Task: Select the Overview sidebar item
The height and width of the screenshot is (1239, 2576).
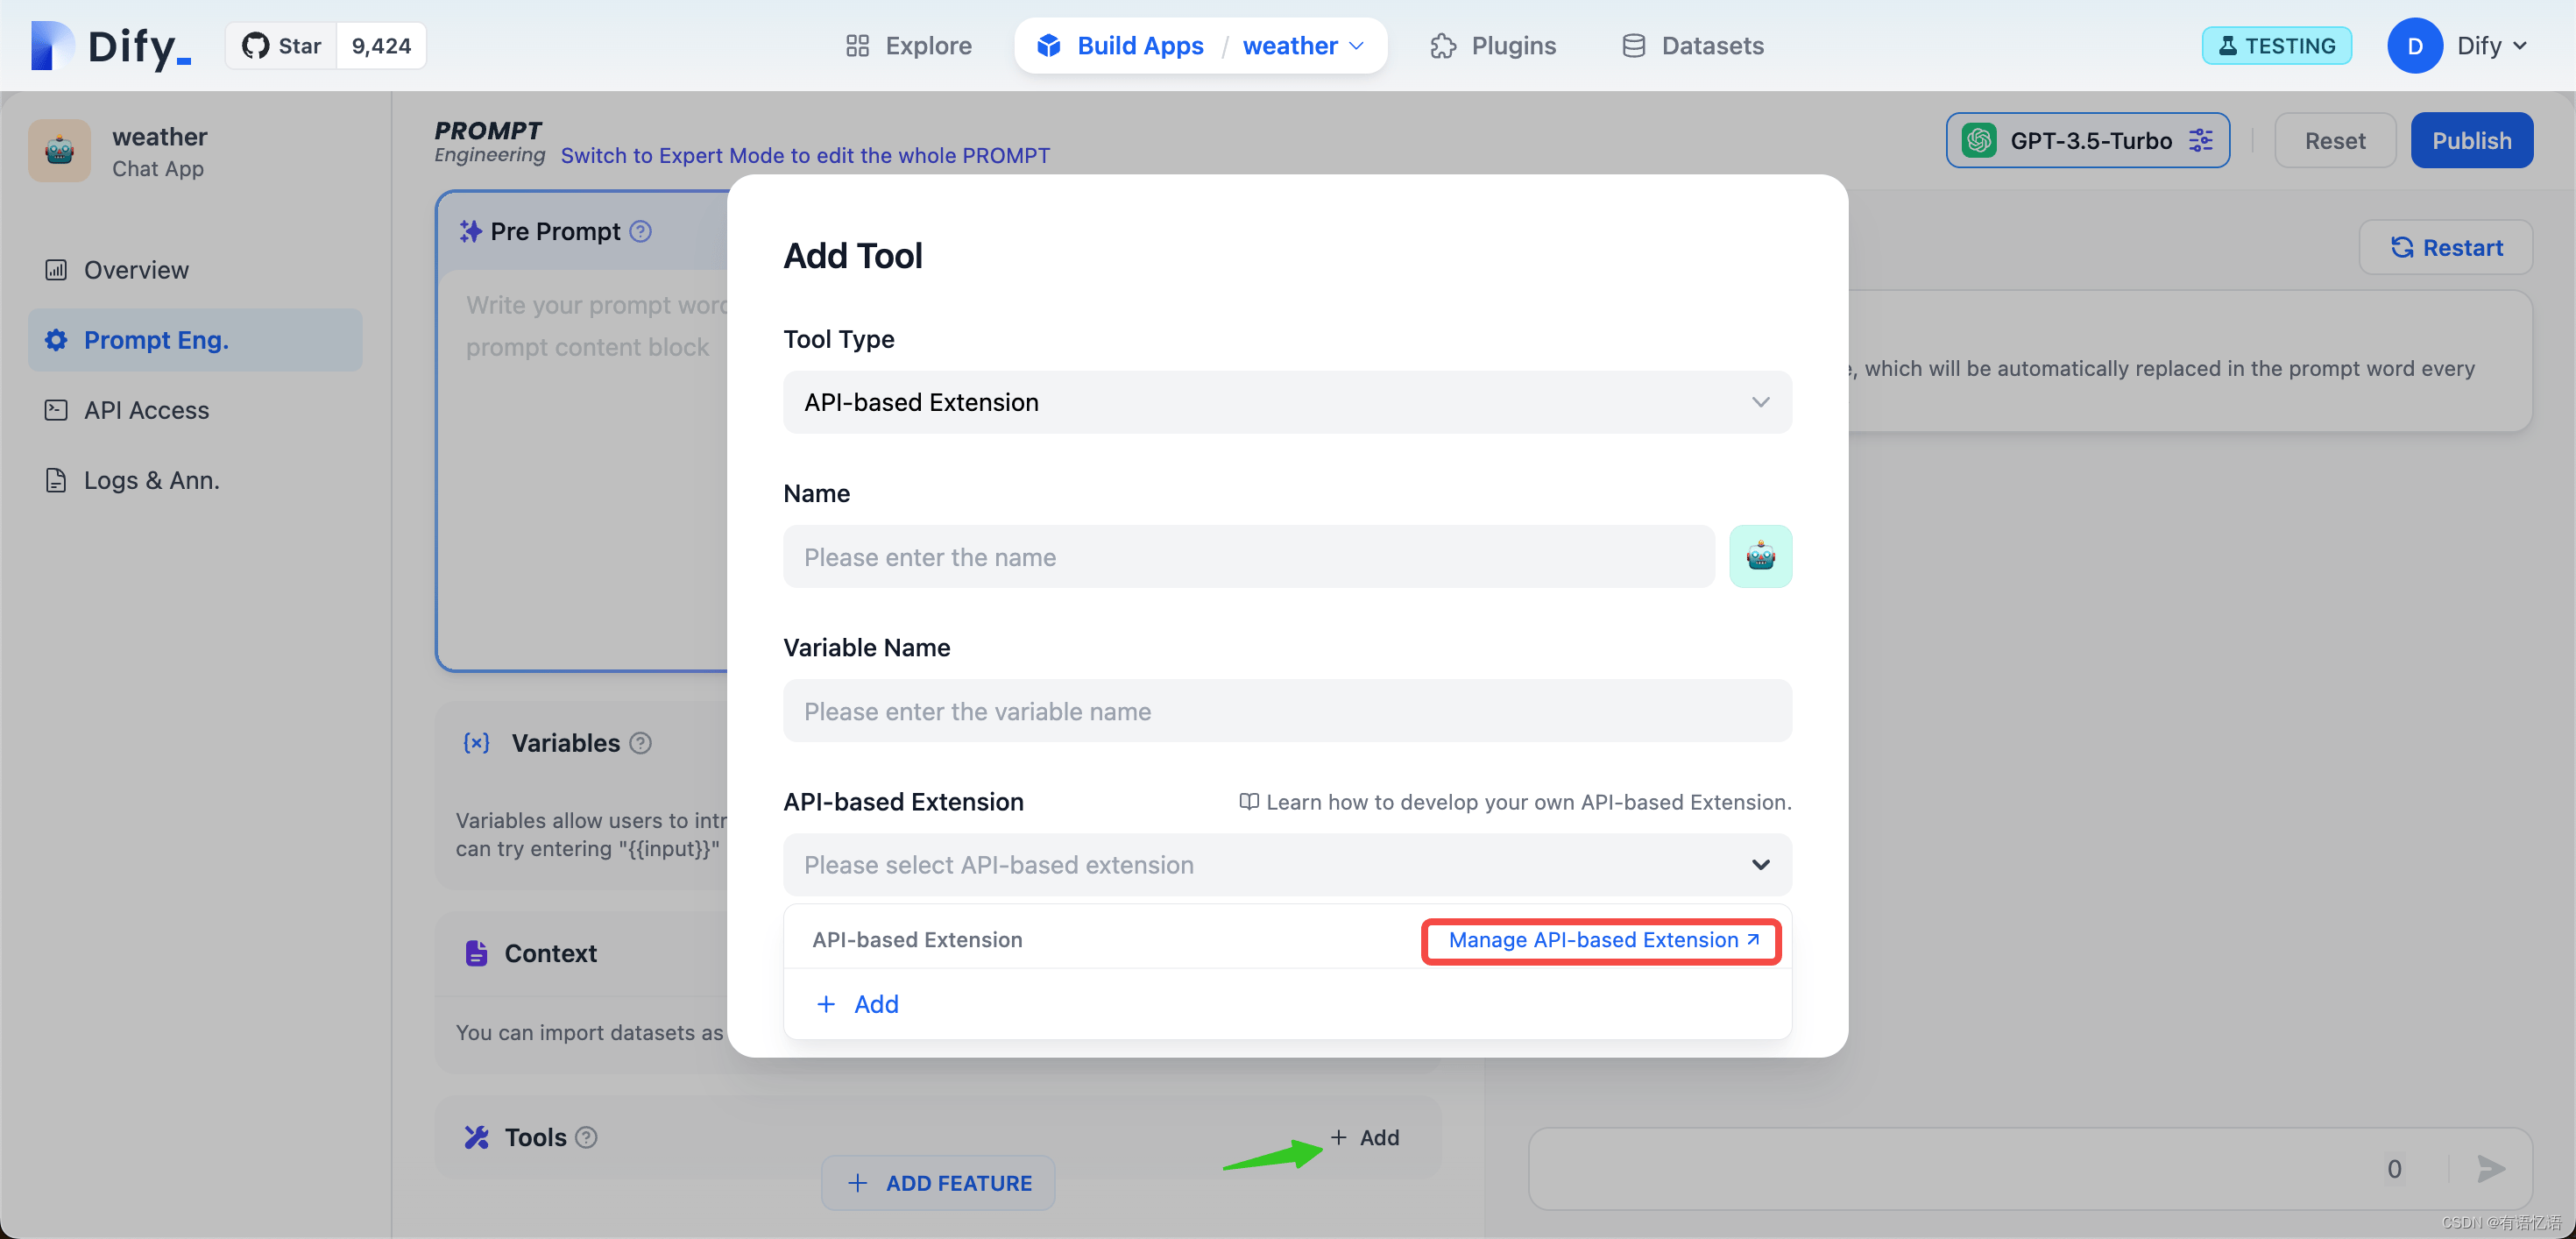Action: pos(135,270)
